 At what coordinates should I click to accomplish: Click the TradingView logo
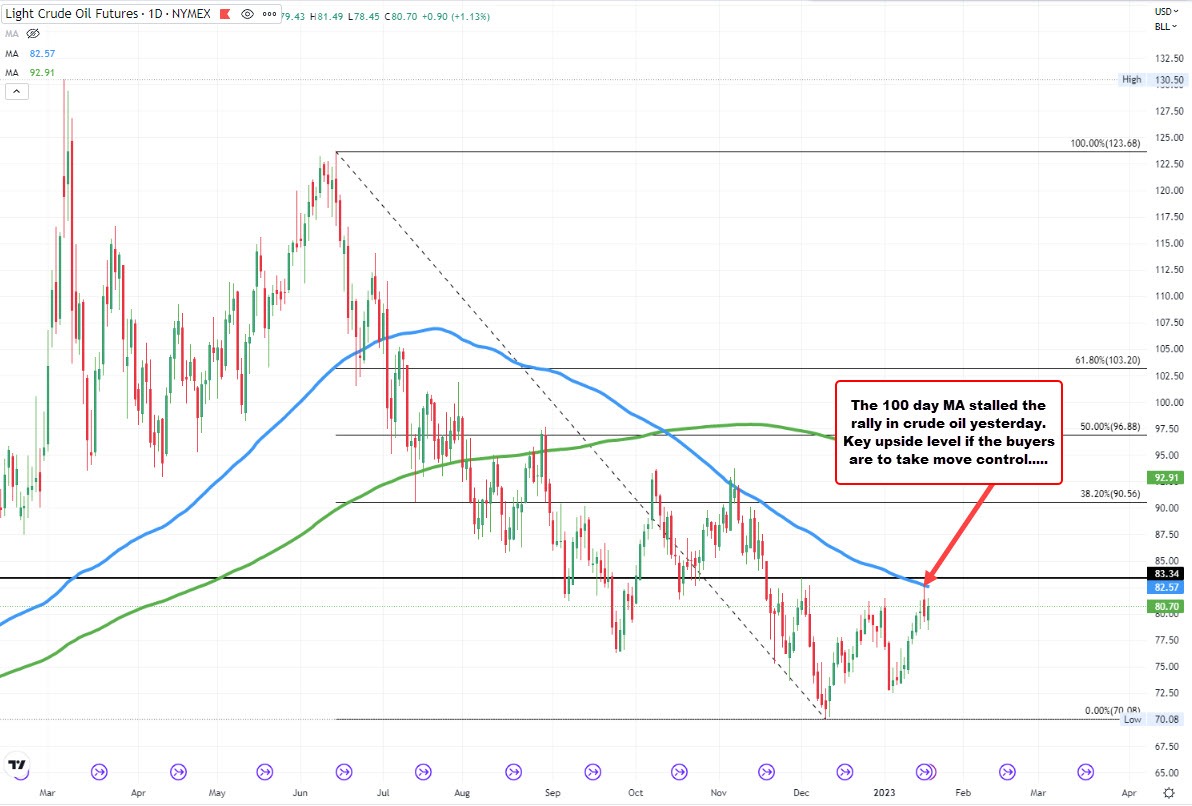click(17, 765)
